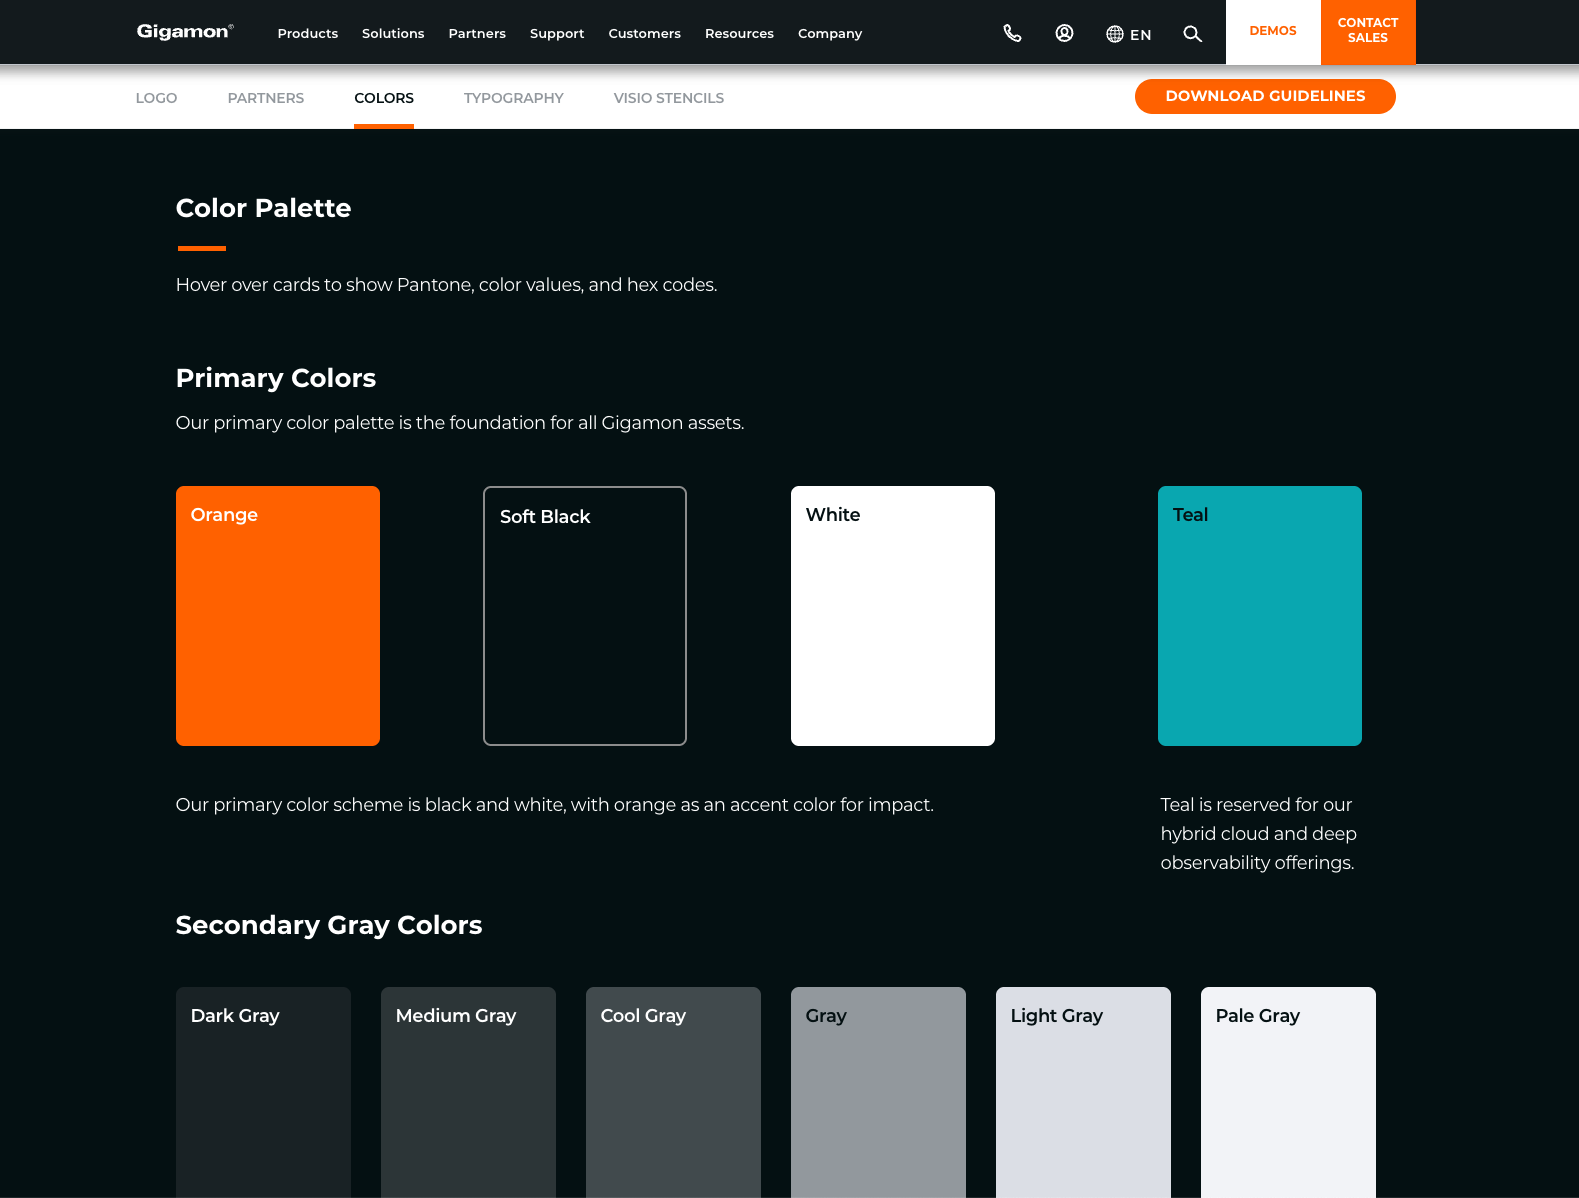Open the Support menu
Screen dimensions: 1579x1198
coord(557,33)
